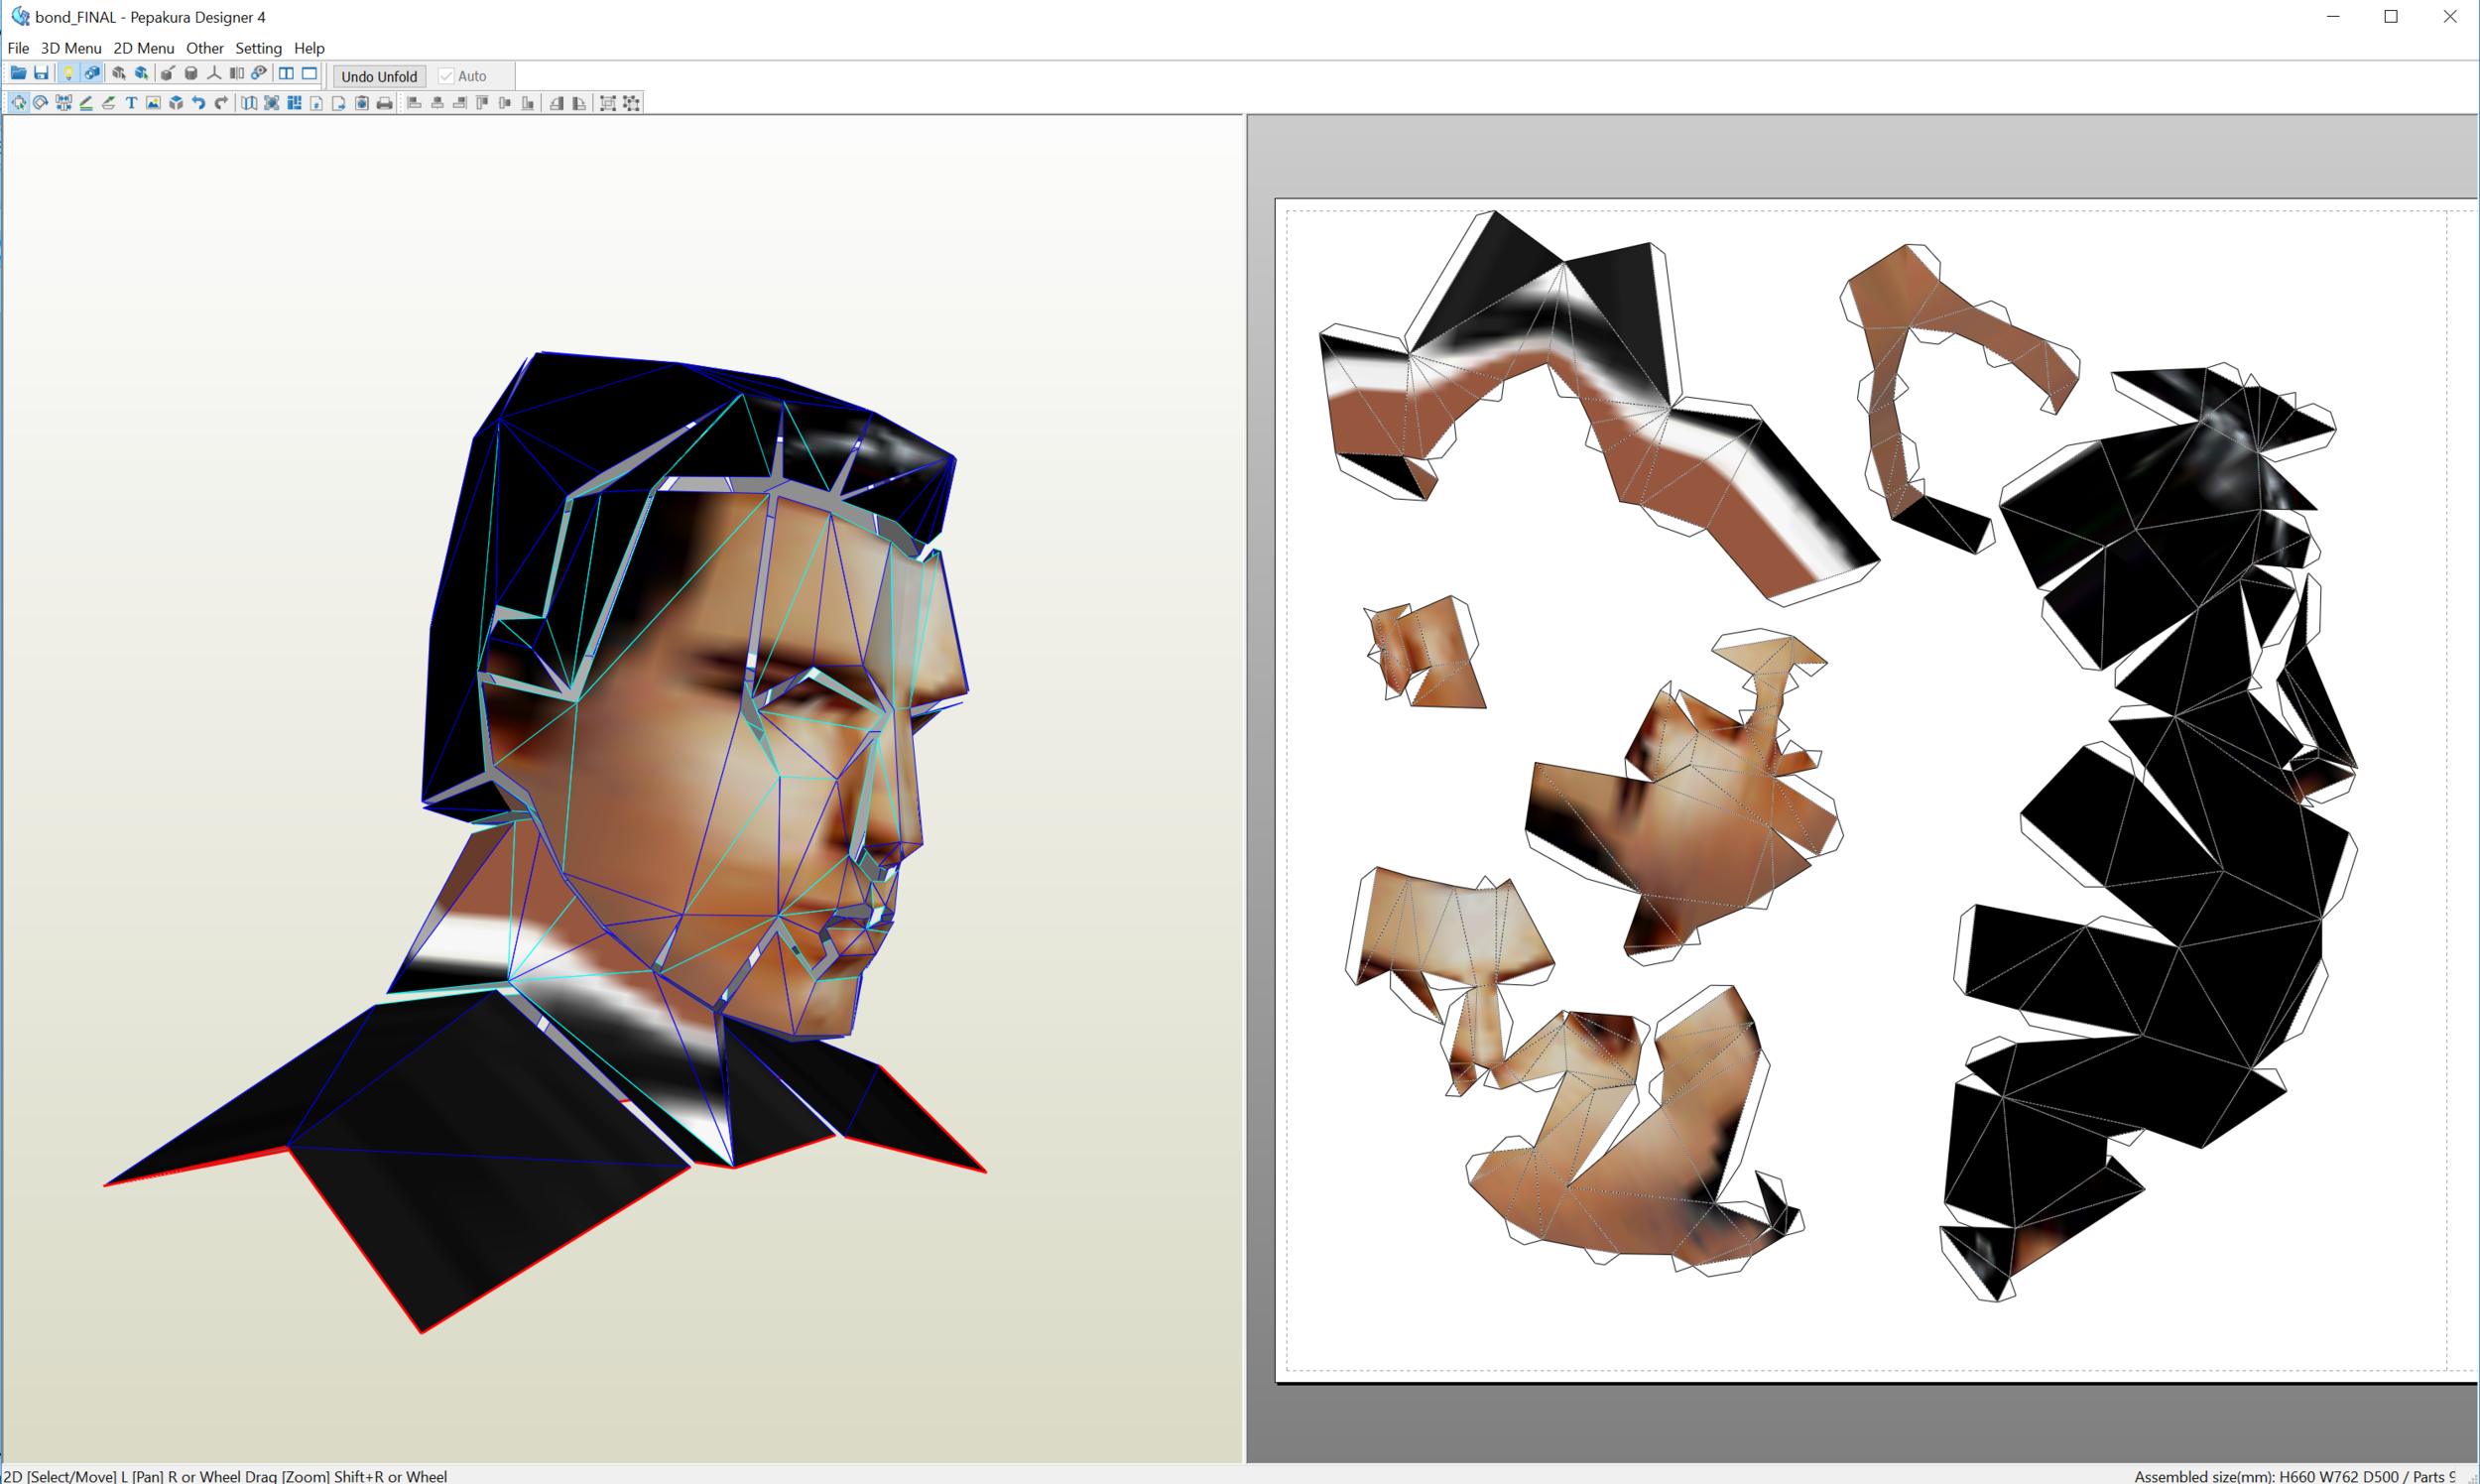
Task: Toggle the light bulb lighting icon
Action: tap(68, 74)
